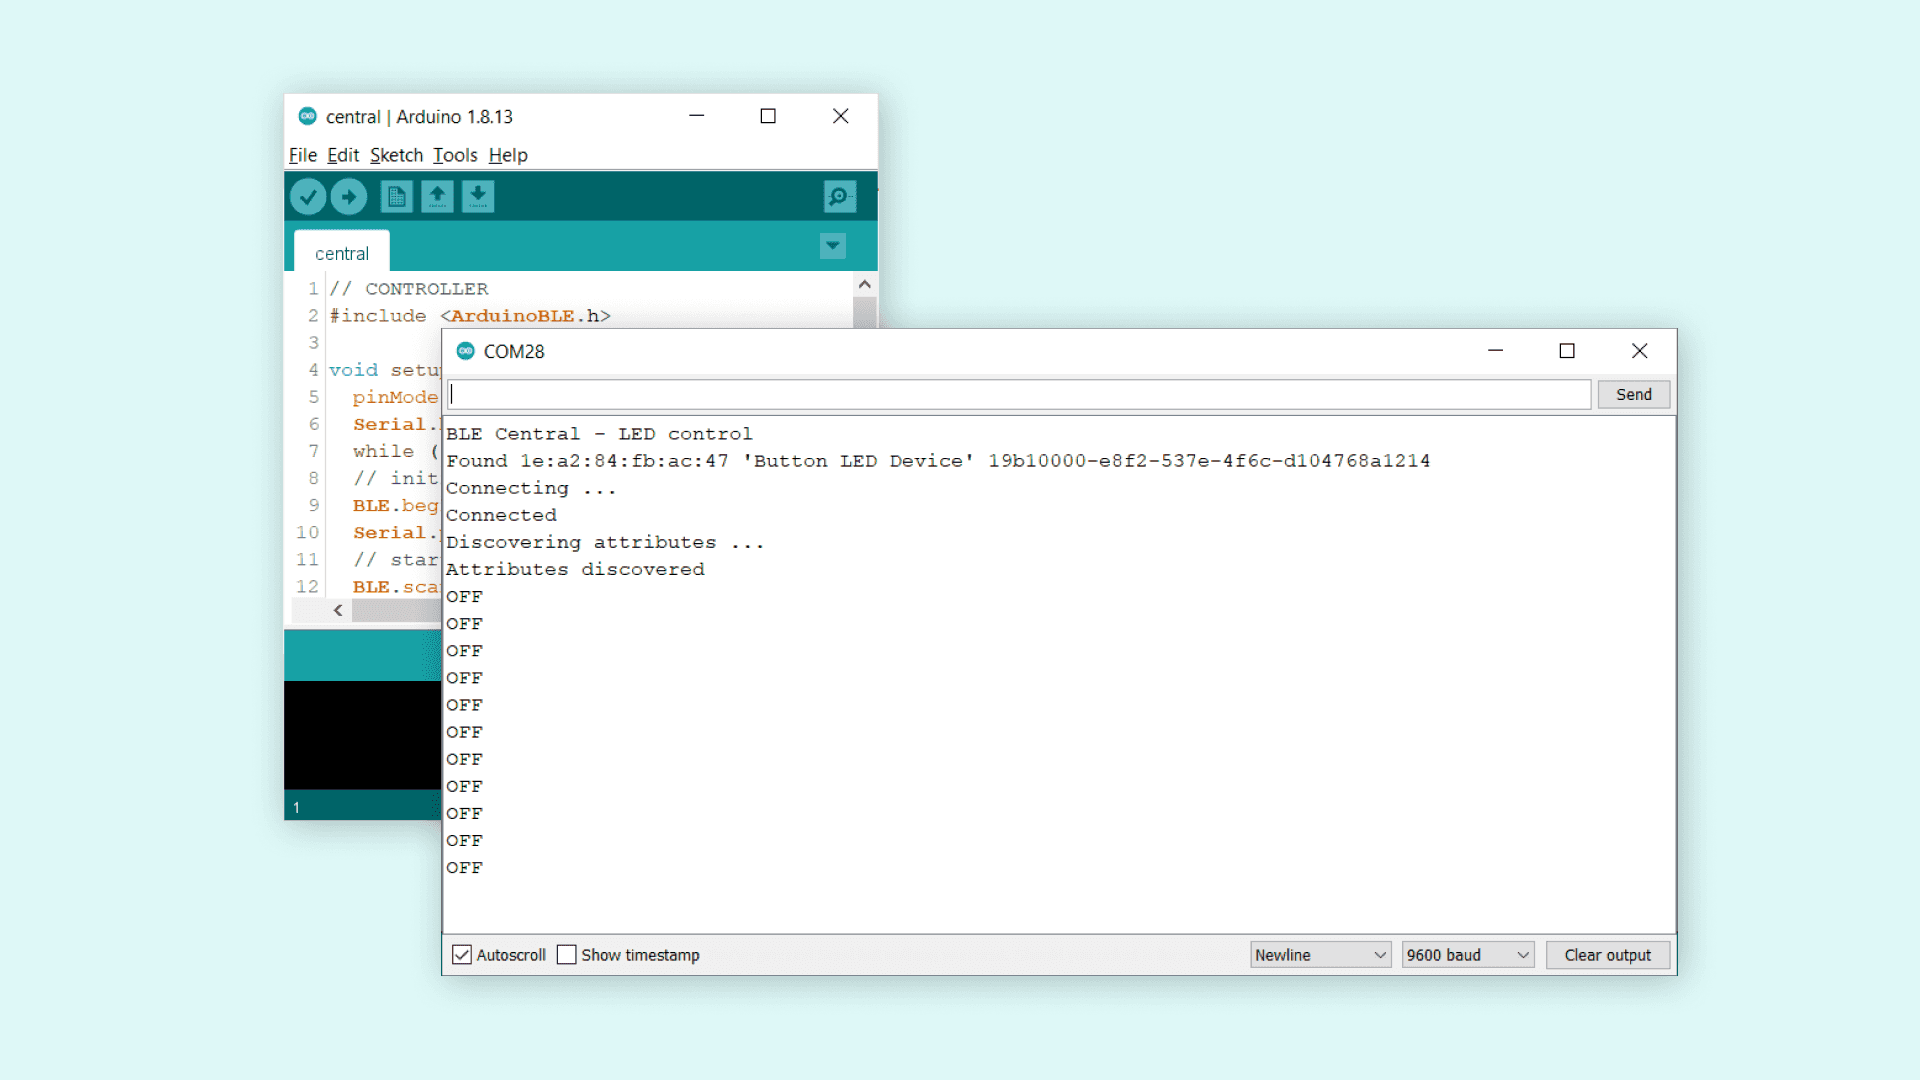Click the serial message input field
1920x1080 pixels.
point(1018,394)
